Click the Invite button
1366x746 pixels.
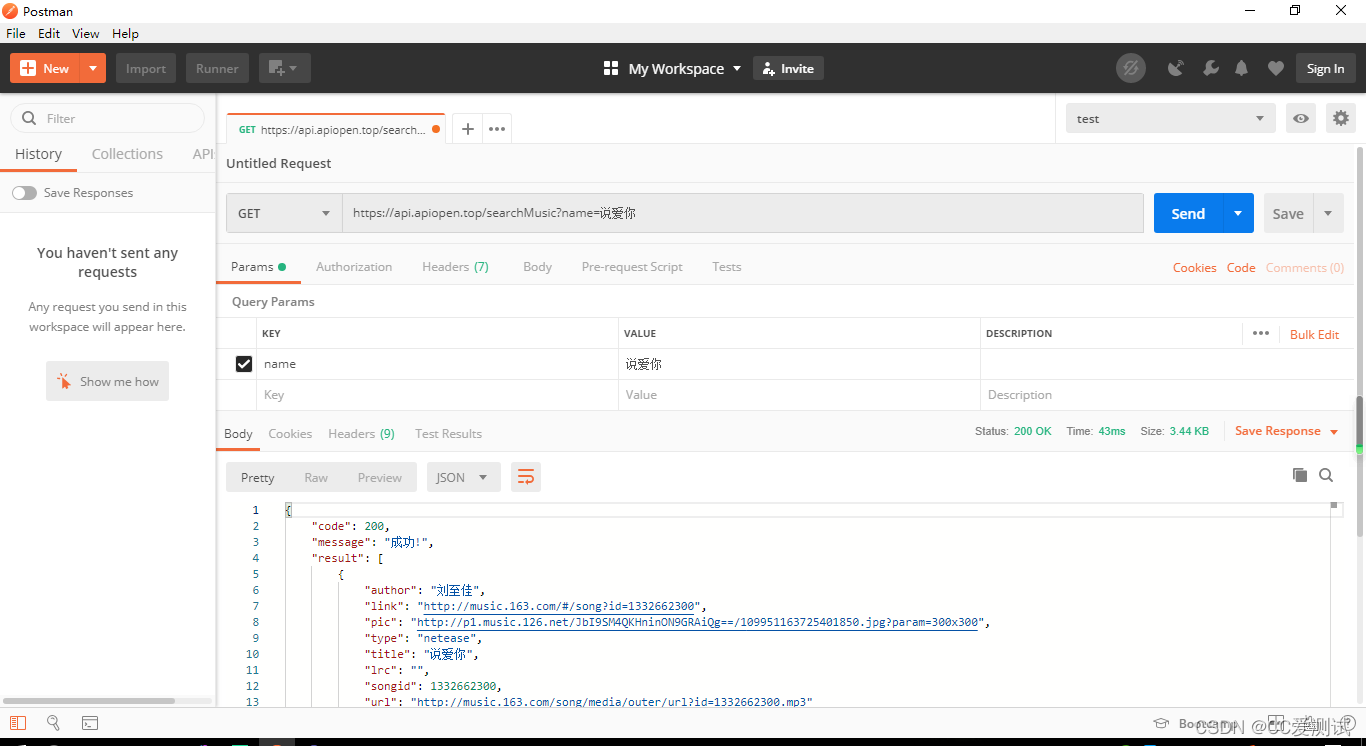(788, 68)
